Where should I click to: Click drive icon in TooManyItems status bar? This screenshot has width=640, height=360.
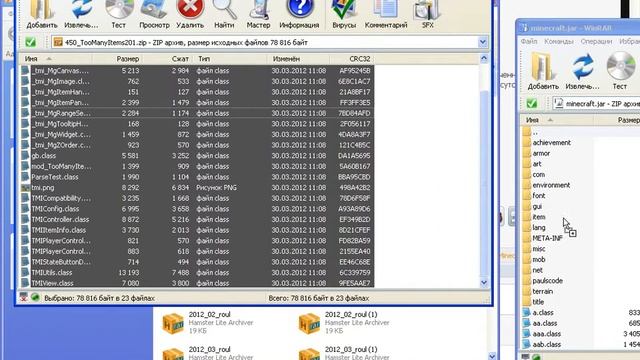tap(23, 298)
